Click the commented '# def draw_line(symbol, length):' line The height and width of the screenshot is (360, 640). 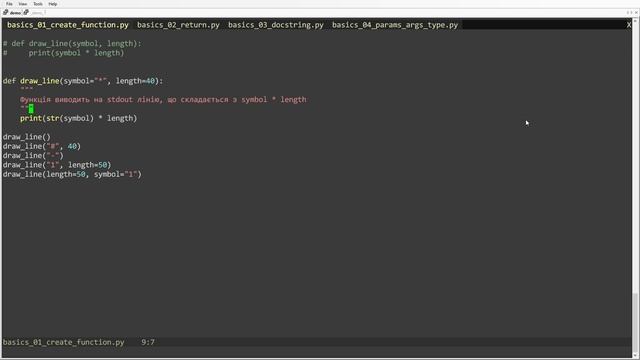[72, 44]
